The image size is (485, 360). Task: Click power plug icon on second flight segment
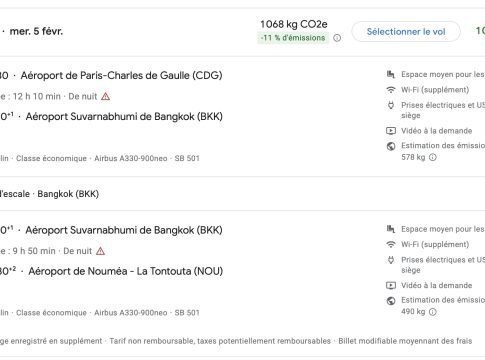pos(391,260)
